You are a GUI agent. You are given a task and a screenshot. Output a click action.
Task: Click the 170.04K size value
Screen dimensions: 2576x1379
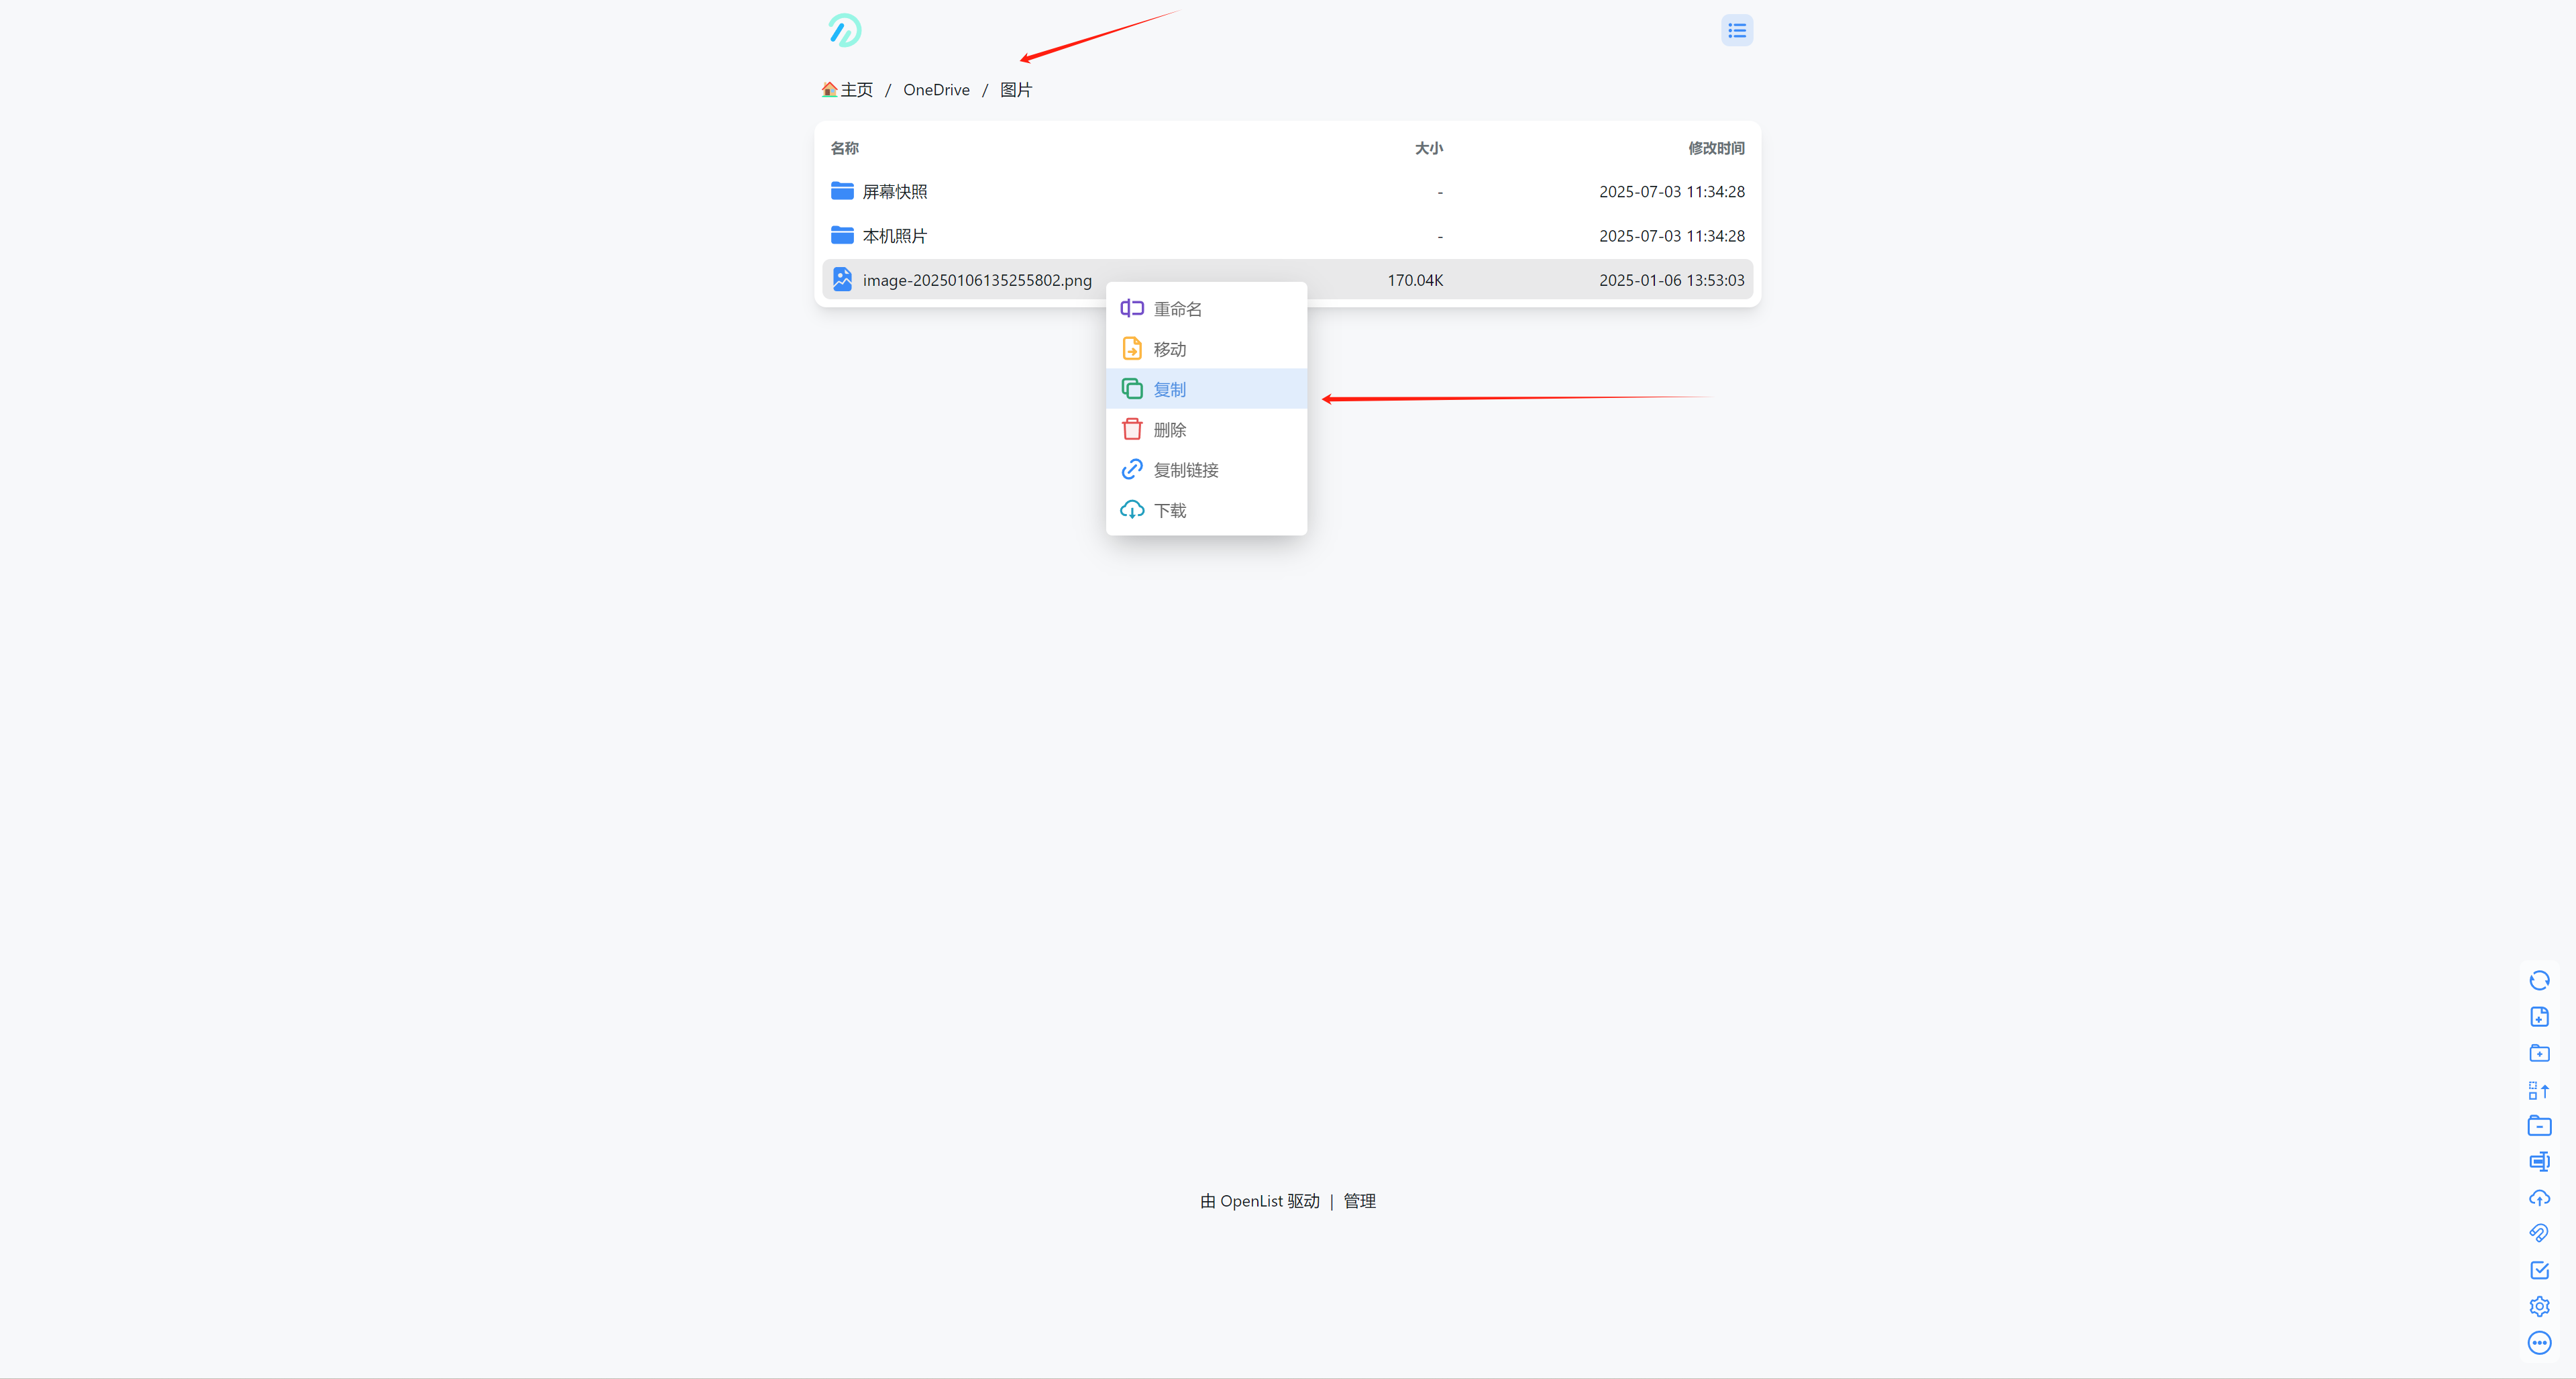[1415, 280]
